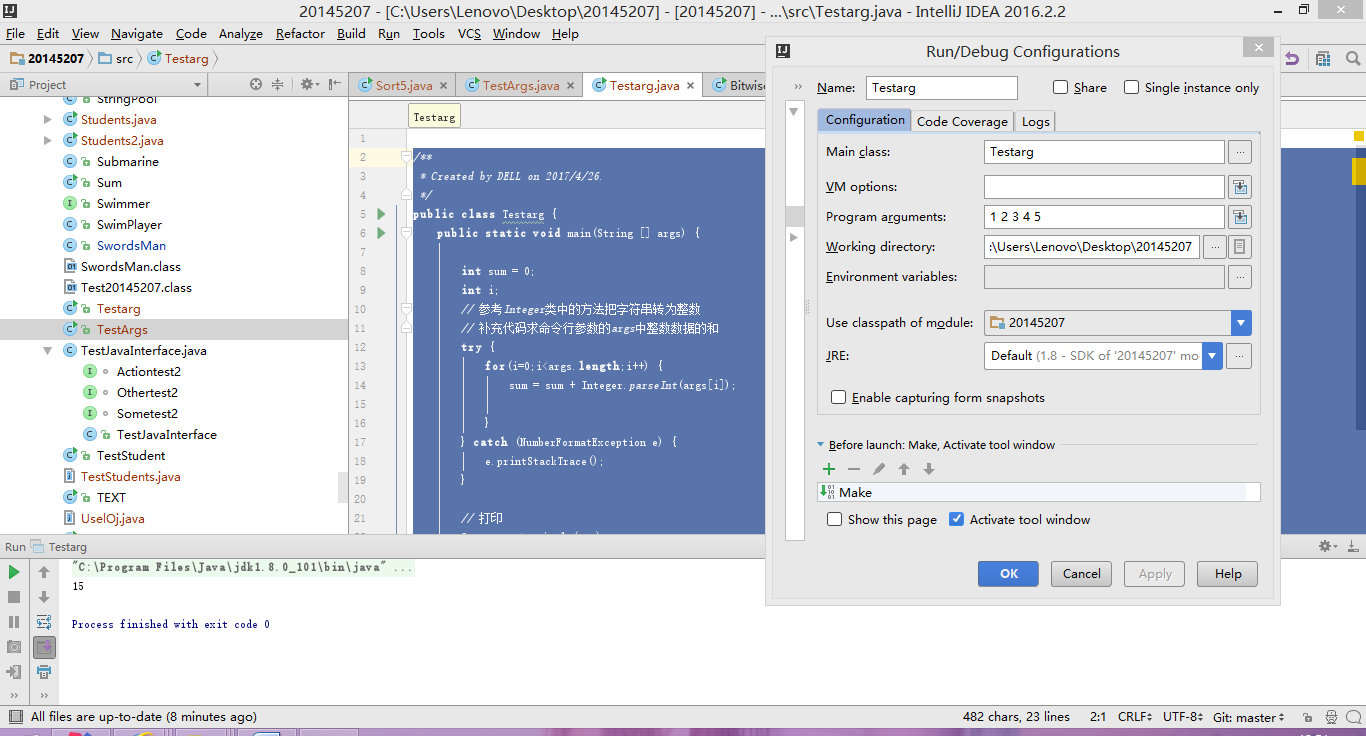Click OK in Run/Debug Configurations
Image resolution: width=1366 pixels, height=736 pixels.
(x=1009, y=574)
